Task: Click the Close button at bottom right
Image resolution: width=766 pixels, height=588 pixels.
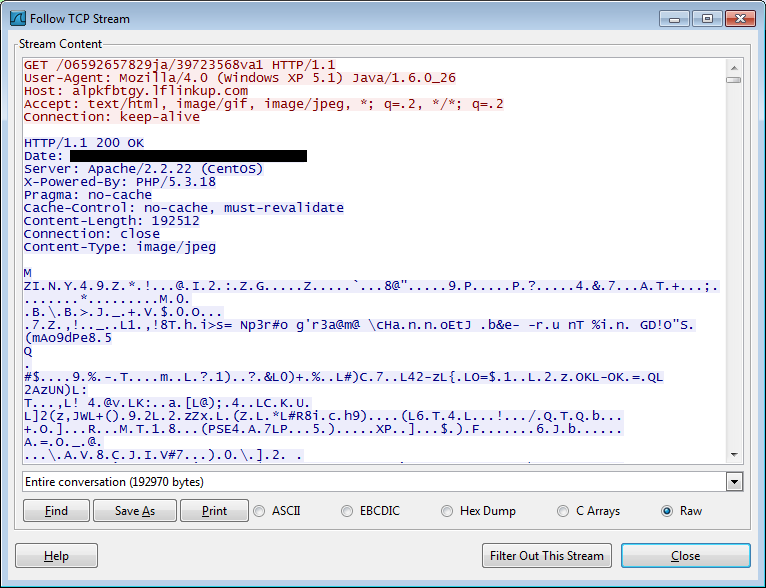Action: click(x=685, y=556)
